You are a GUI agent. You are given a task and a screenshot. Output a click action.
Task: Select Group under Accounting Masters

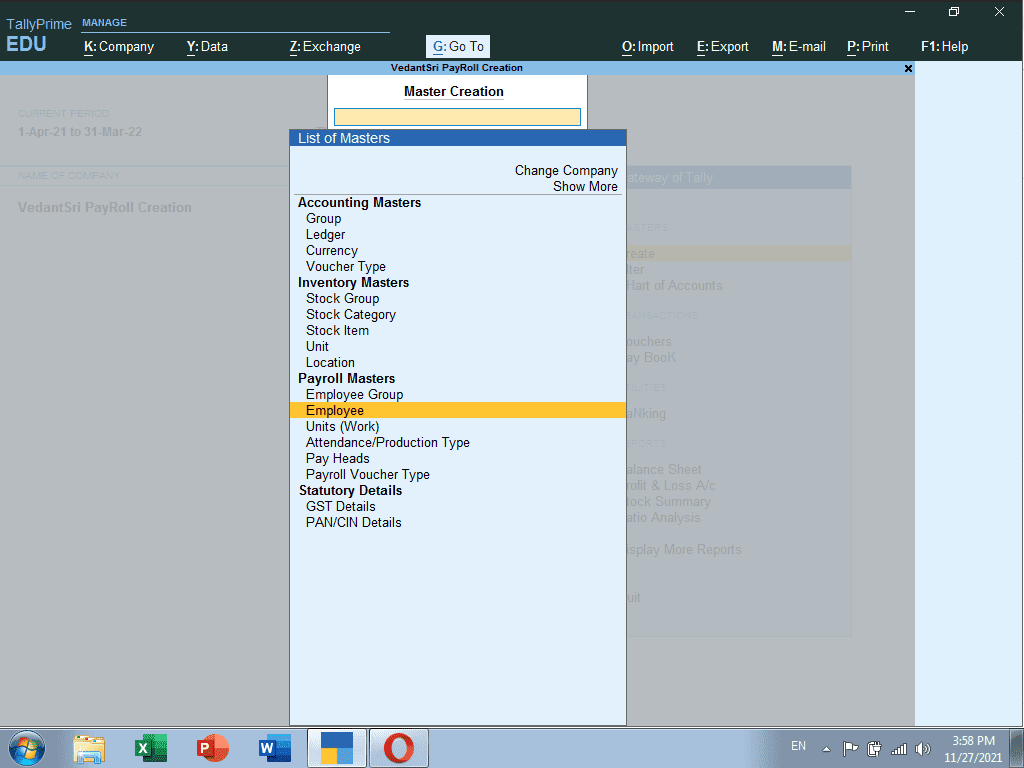coord(323,219)
